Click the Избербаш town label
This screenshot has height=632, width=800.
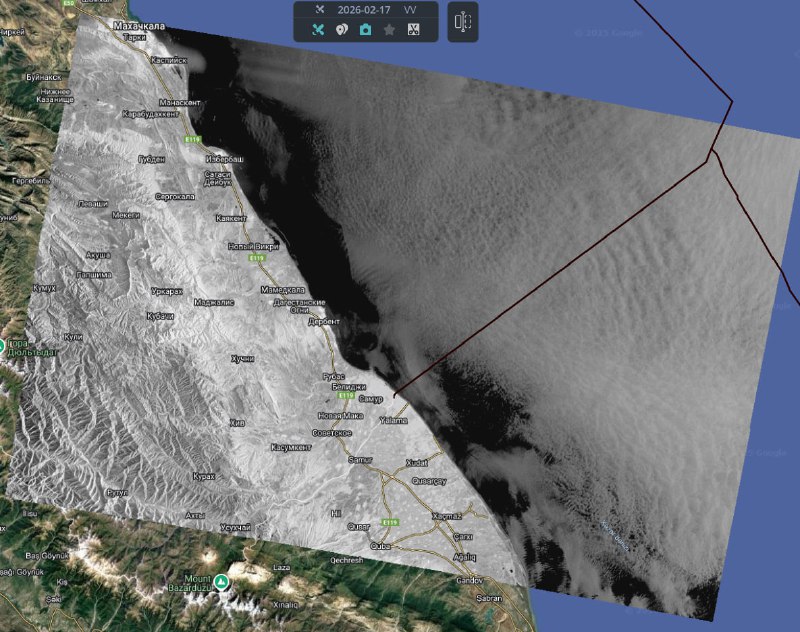pos(224,160)
